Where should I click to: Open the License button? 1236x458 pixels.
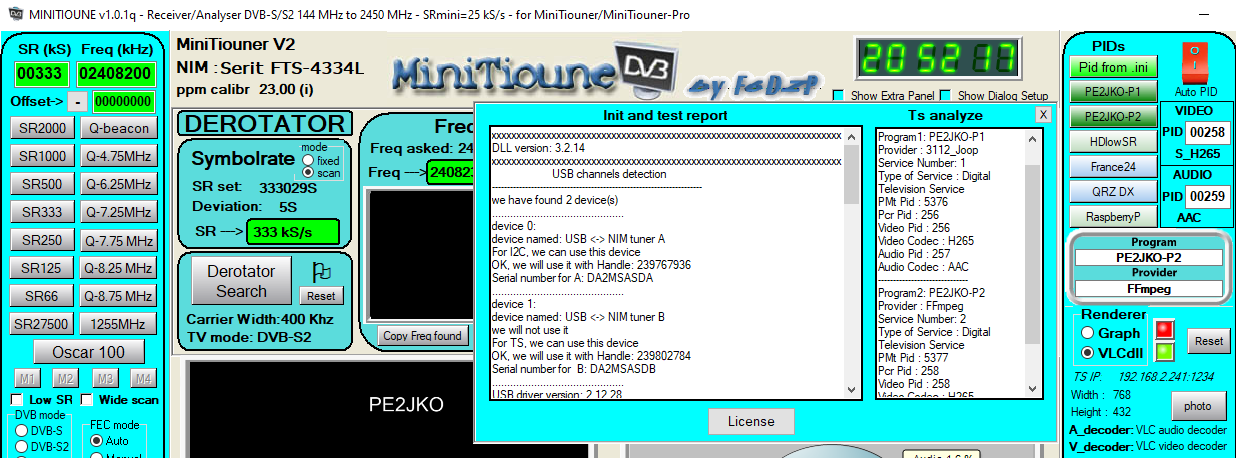pyautogui.click(x=751, y=422)
